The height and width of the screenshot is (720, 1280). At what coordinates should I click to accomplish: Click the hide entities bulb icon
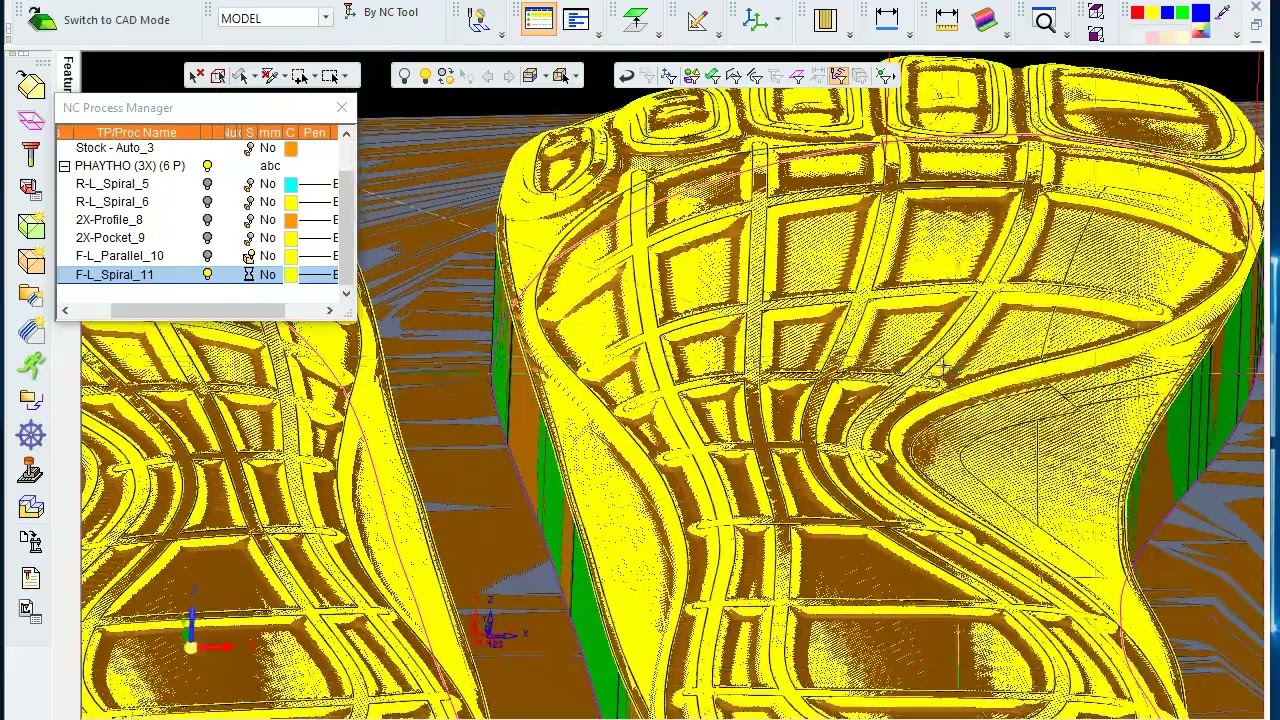404,76
